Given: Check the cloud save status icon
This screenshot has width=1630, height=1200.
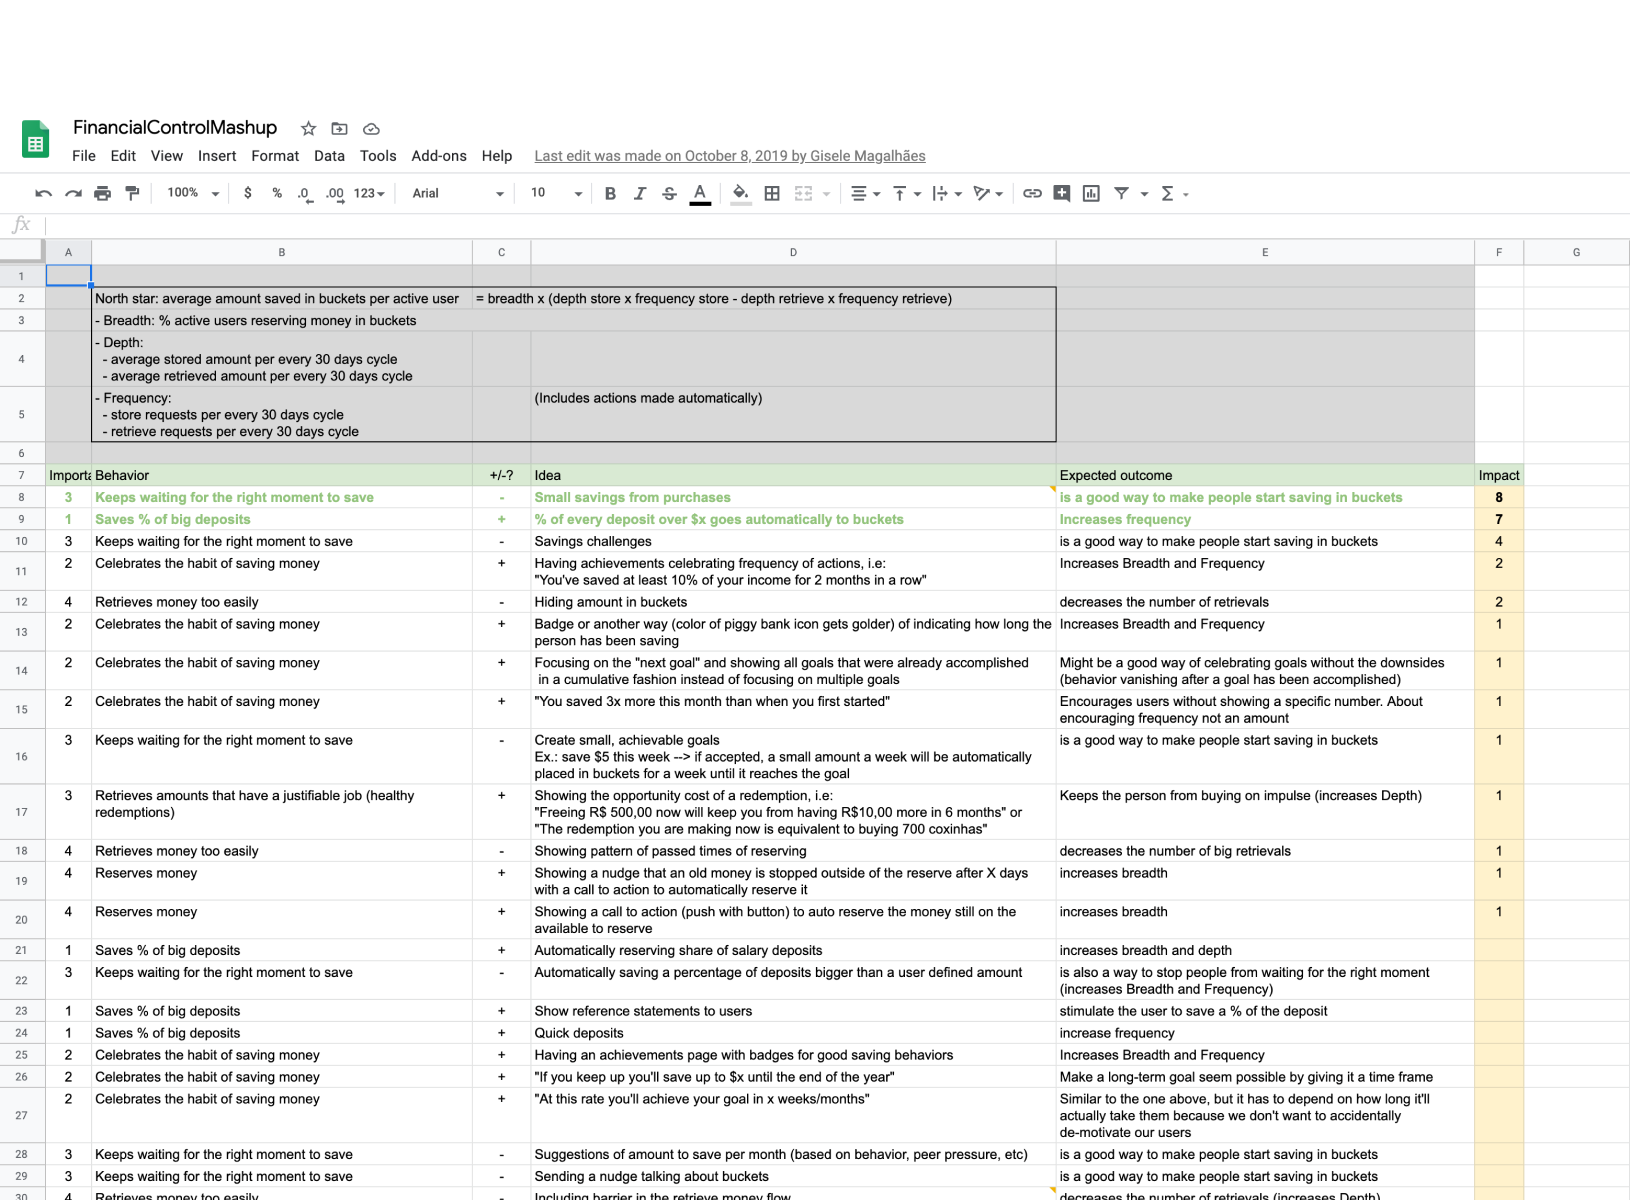Looking at the screenshot, I should [371, 129].
